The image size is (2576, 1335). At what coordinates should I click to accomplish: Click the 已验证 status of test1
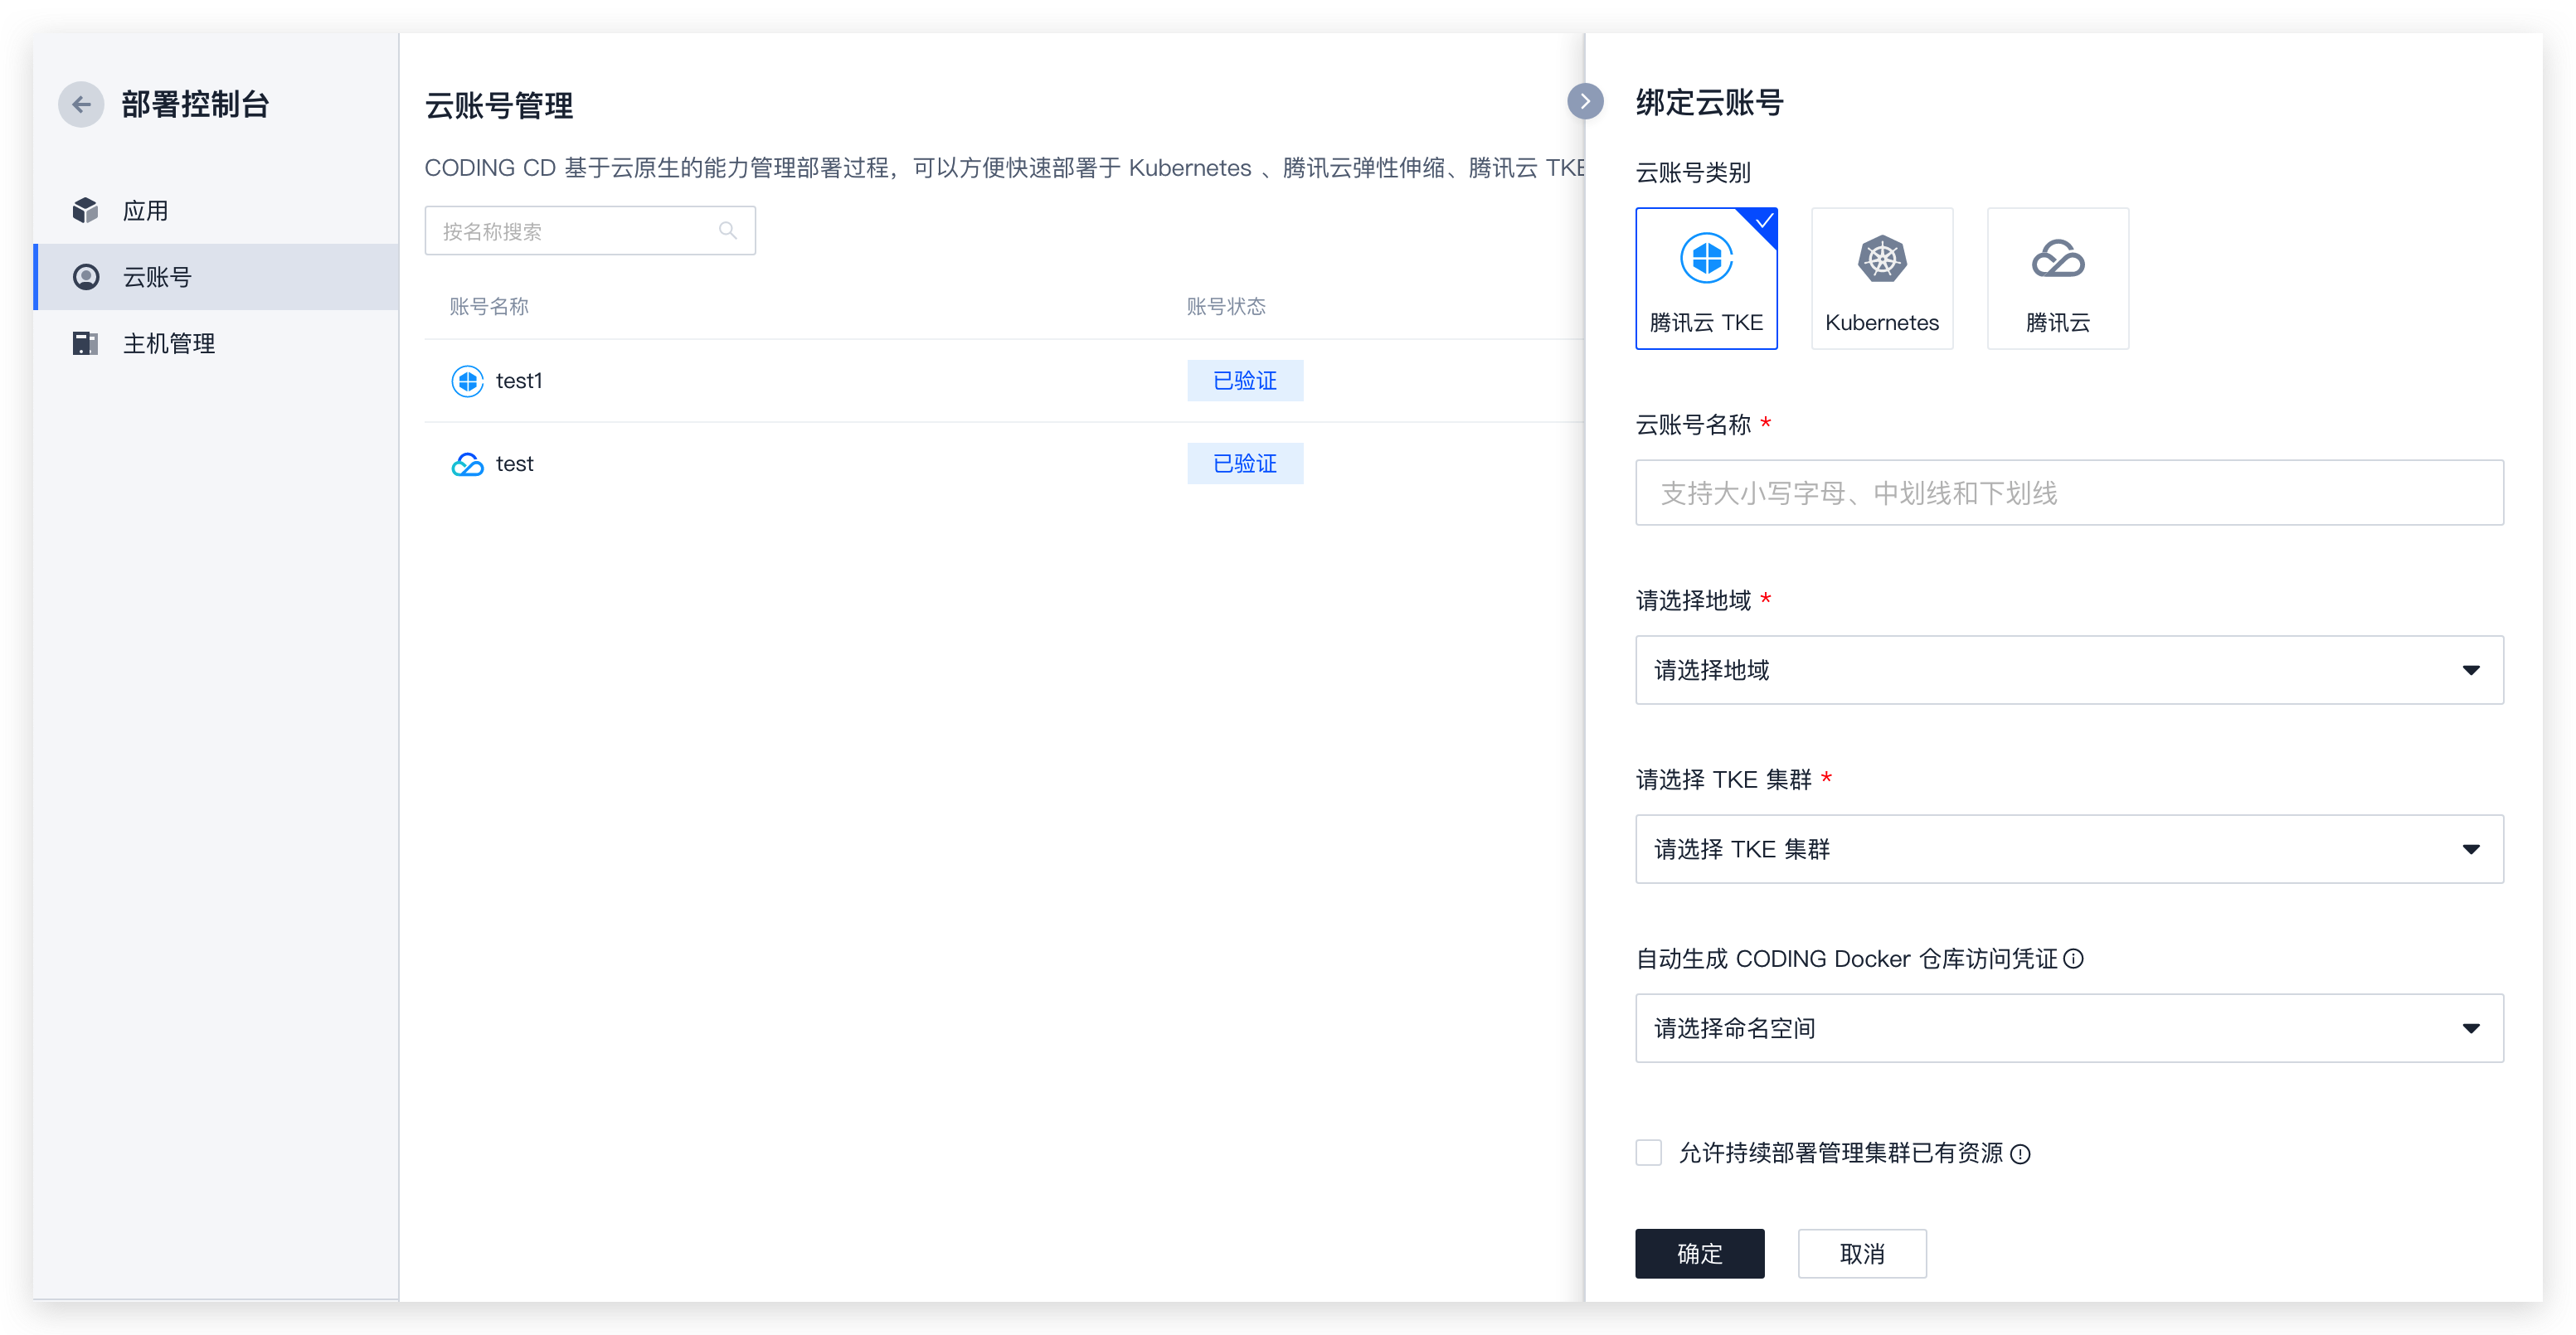(x=1245, y=381)
